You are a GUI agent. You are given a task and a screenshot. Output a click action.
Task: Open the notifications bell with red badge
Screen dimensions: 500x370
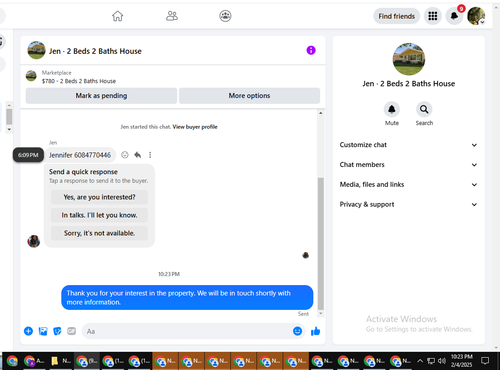pyautogui.click(x=454, y=16)
